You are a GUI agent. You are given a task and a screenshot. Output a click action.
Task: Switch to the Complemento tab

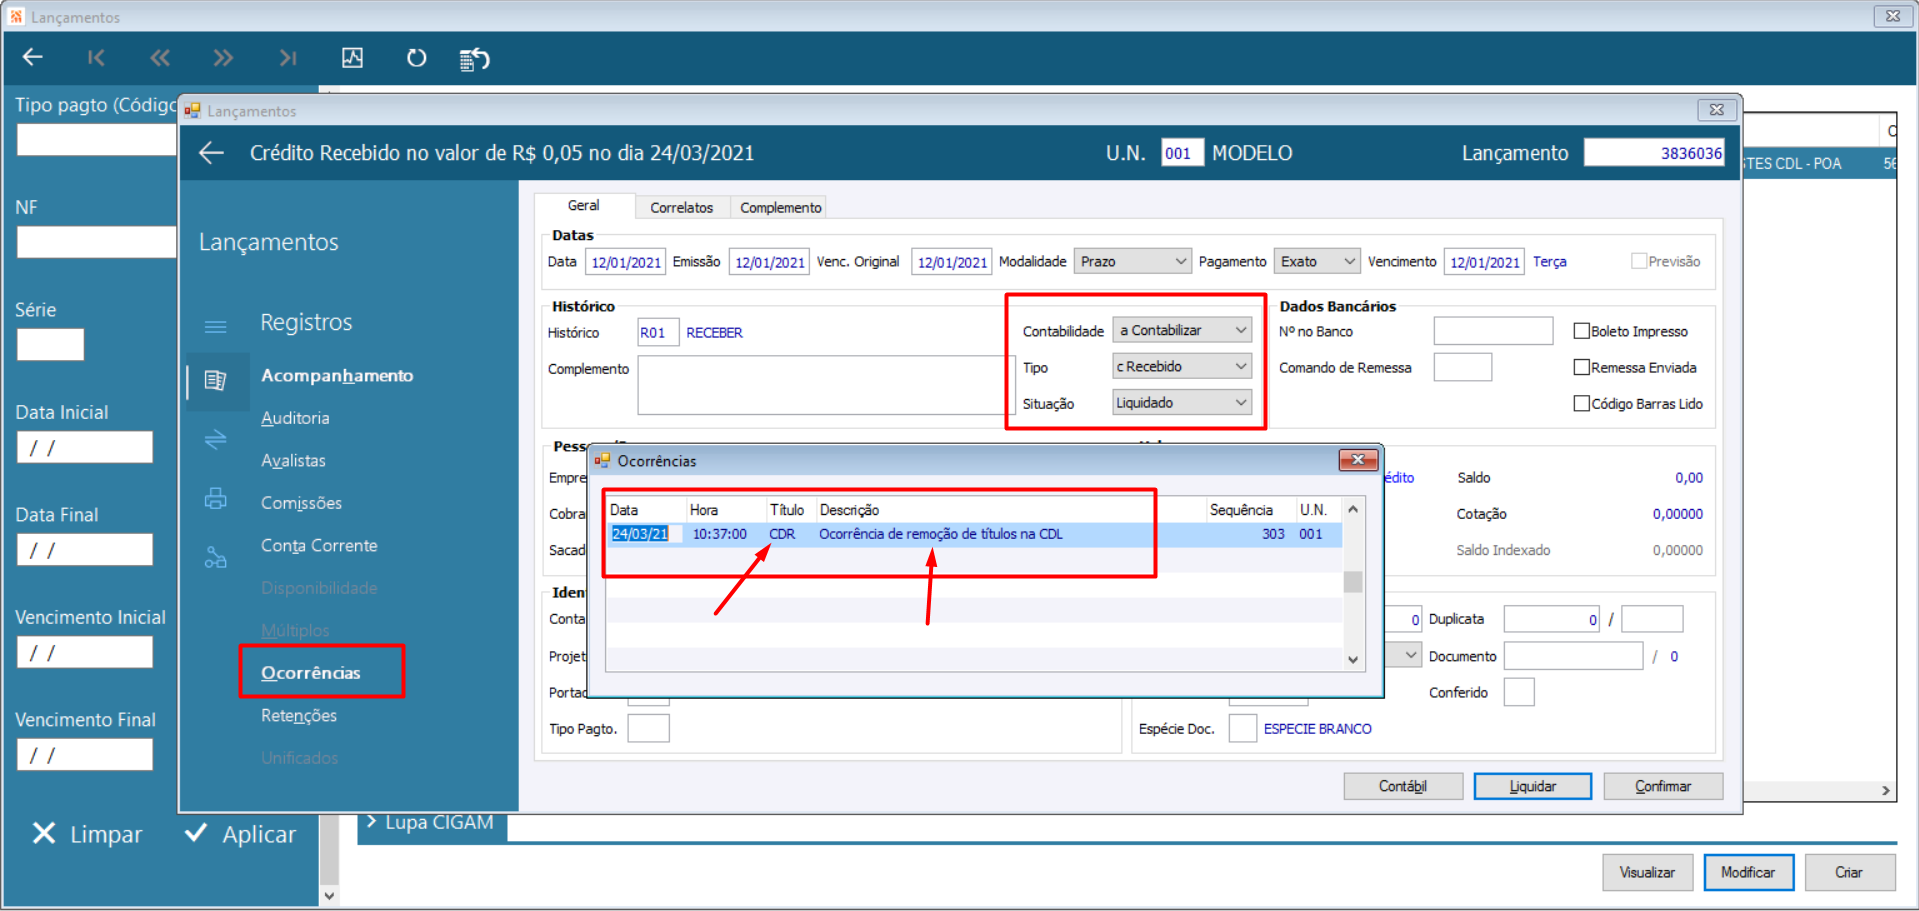click(780, 207)
